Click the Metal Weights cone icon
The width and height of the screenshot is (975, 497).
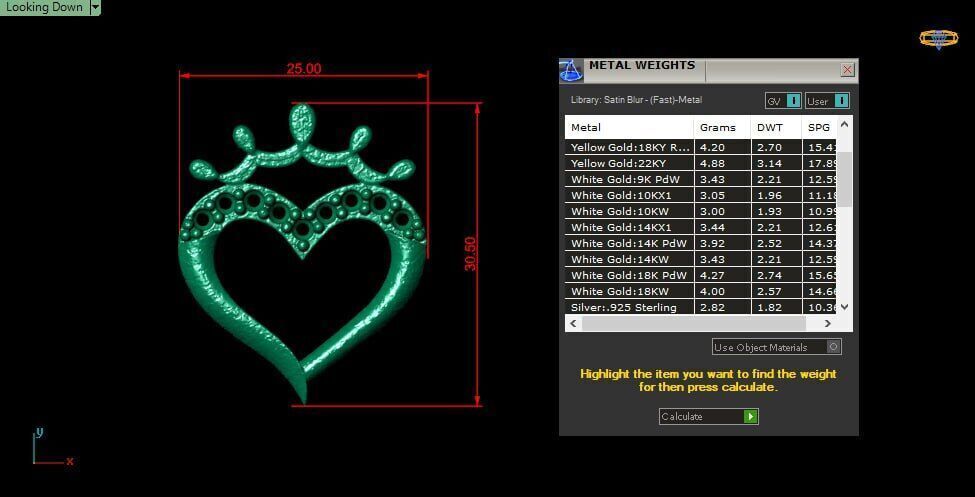click(x=571, y=70)
